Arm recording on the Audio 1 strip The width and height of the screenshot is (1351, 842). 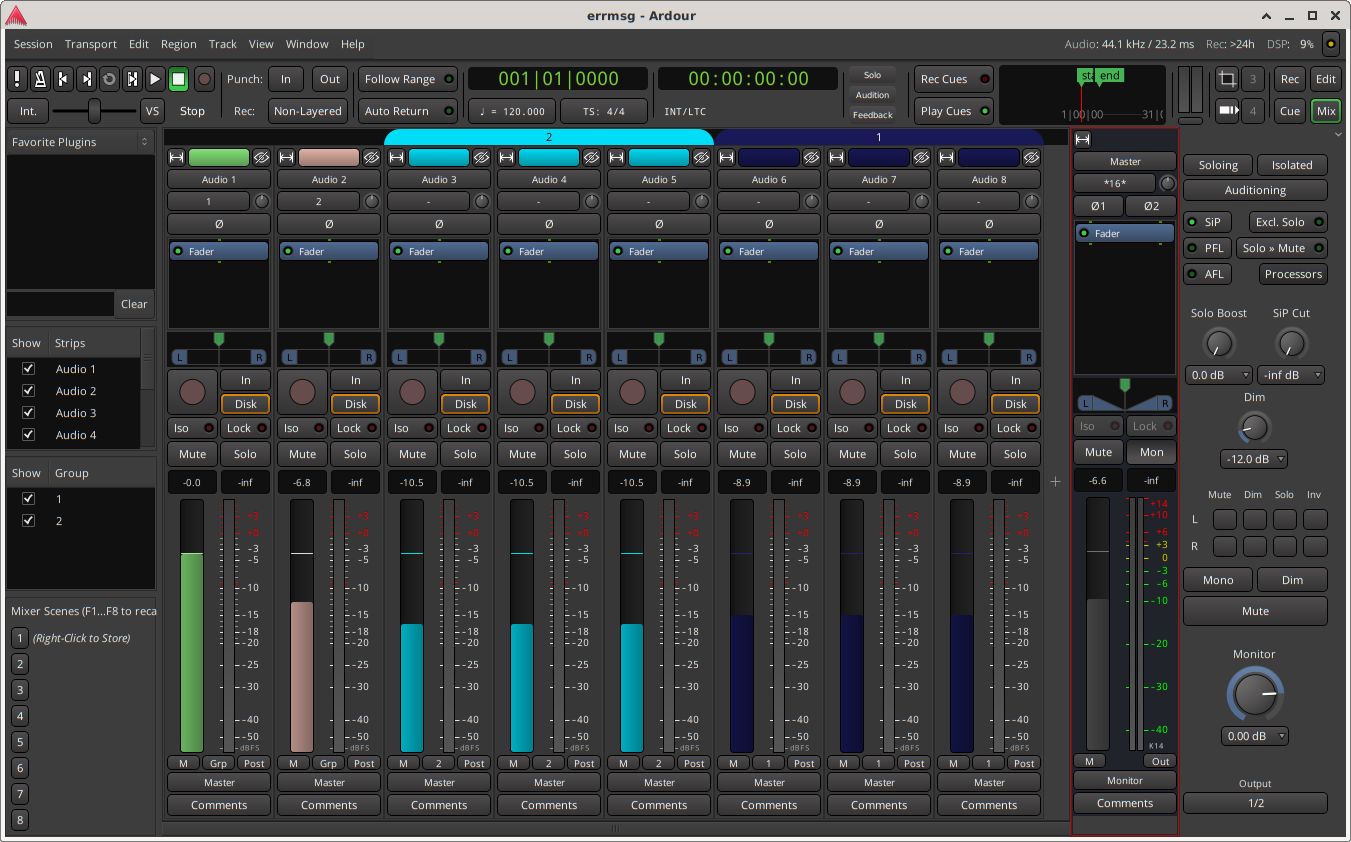(x=192, y=392)
